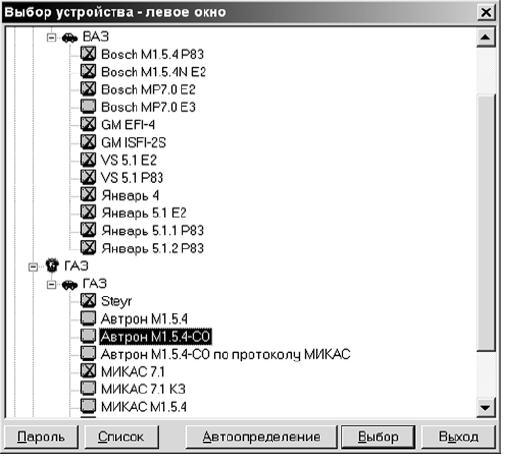
Task: Select Январь 5.1.2 P83 in the list
Action: (152, 248)
